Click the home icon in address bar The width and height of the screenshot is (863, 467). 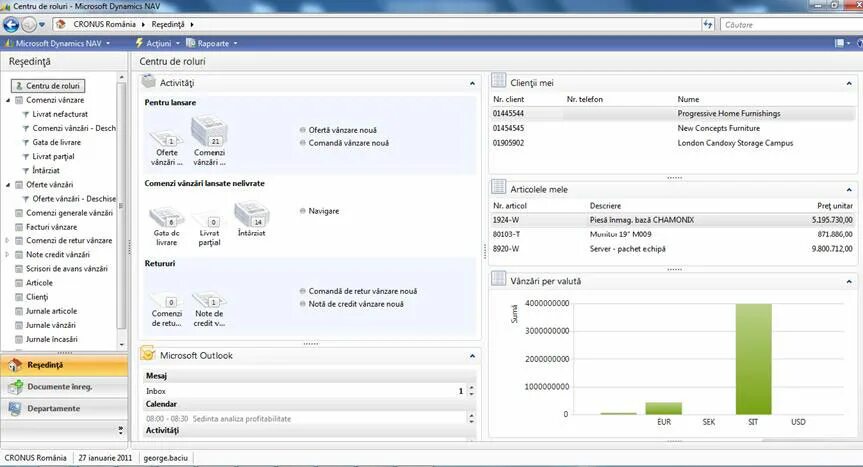[61, 24]
